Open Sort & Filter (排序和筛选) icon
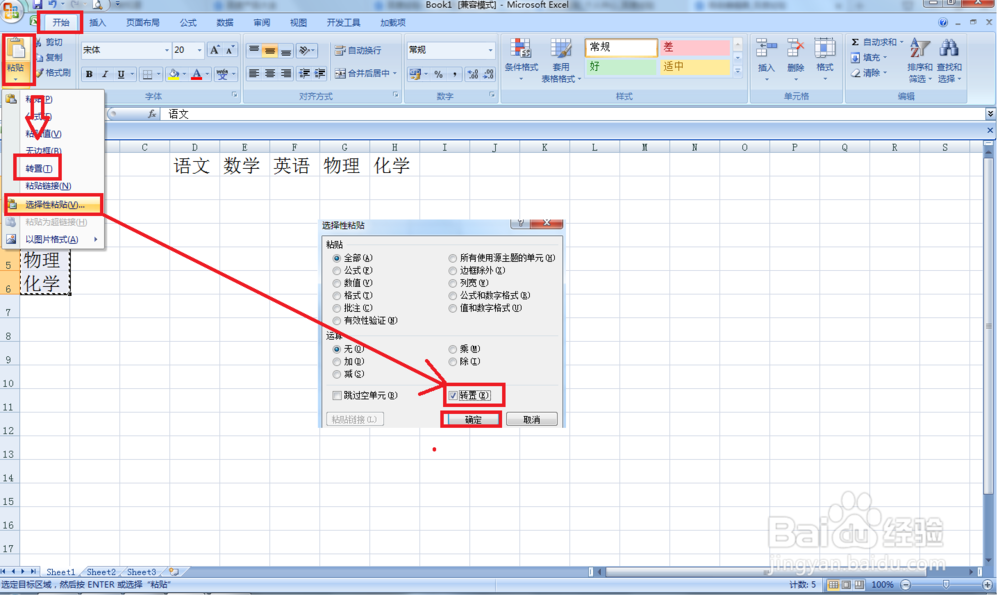 [x=919, y=48]
